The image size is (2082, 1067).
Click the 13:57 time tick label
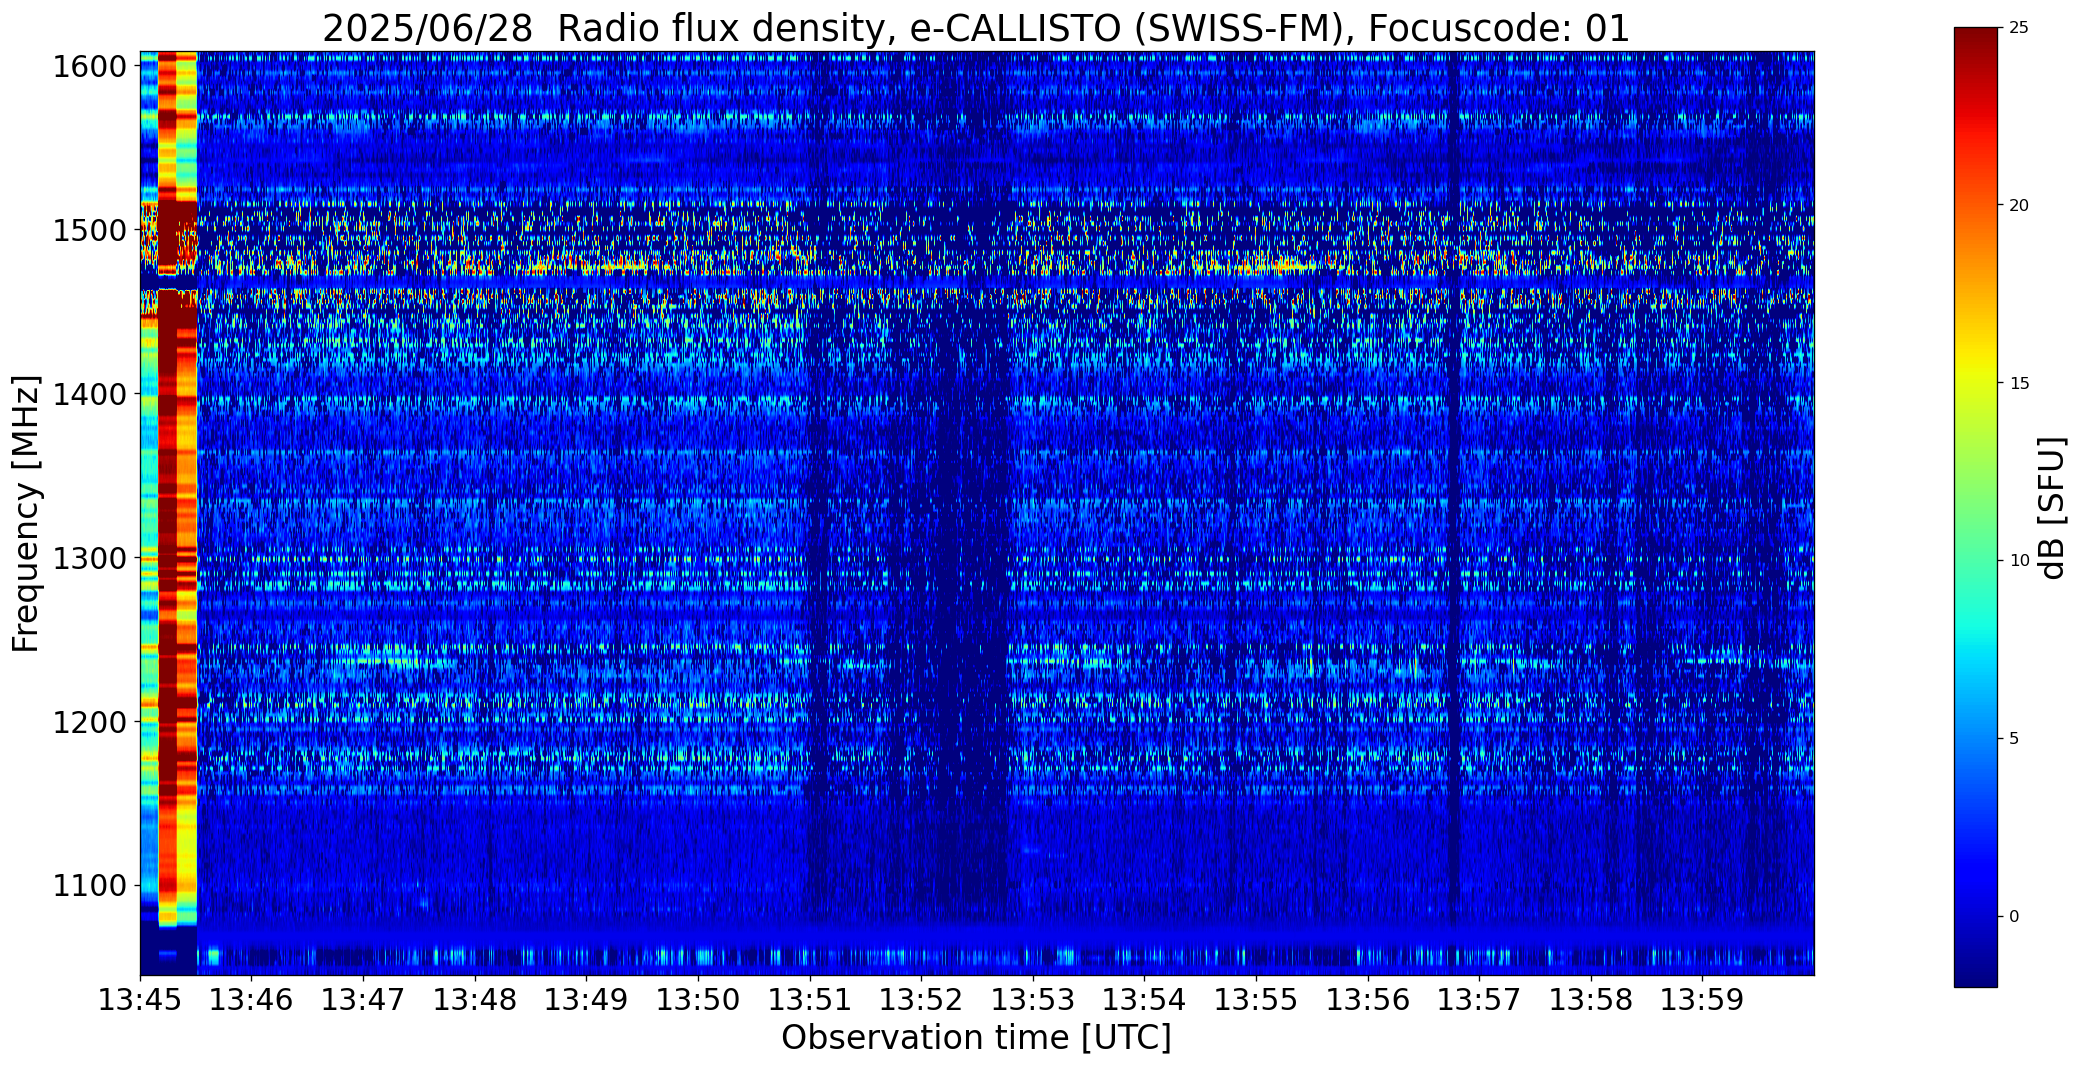coord(1480,1000)
